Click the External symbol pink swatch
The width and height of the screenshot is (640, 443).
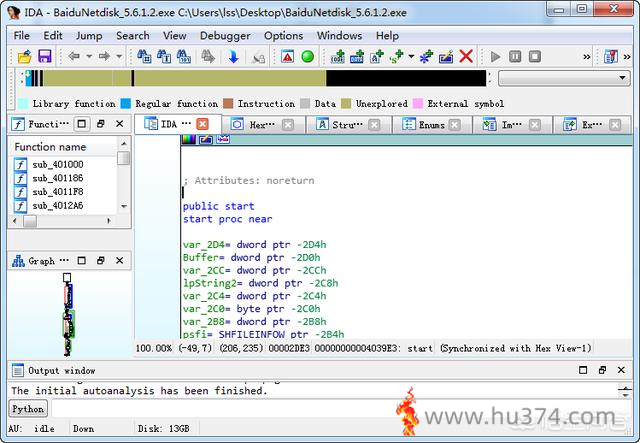click(x=418, y=104)
